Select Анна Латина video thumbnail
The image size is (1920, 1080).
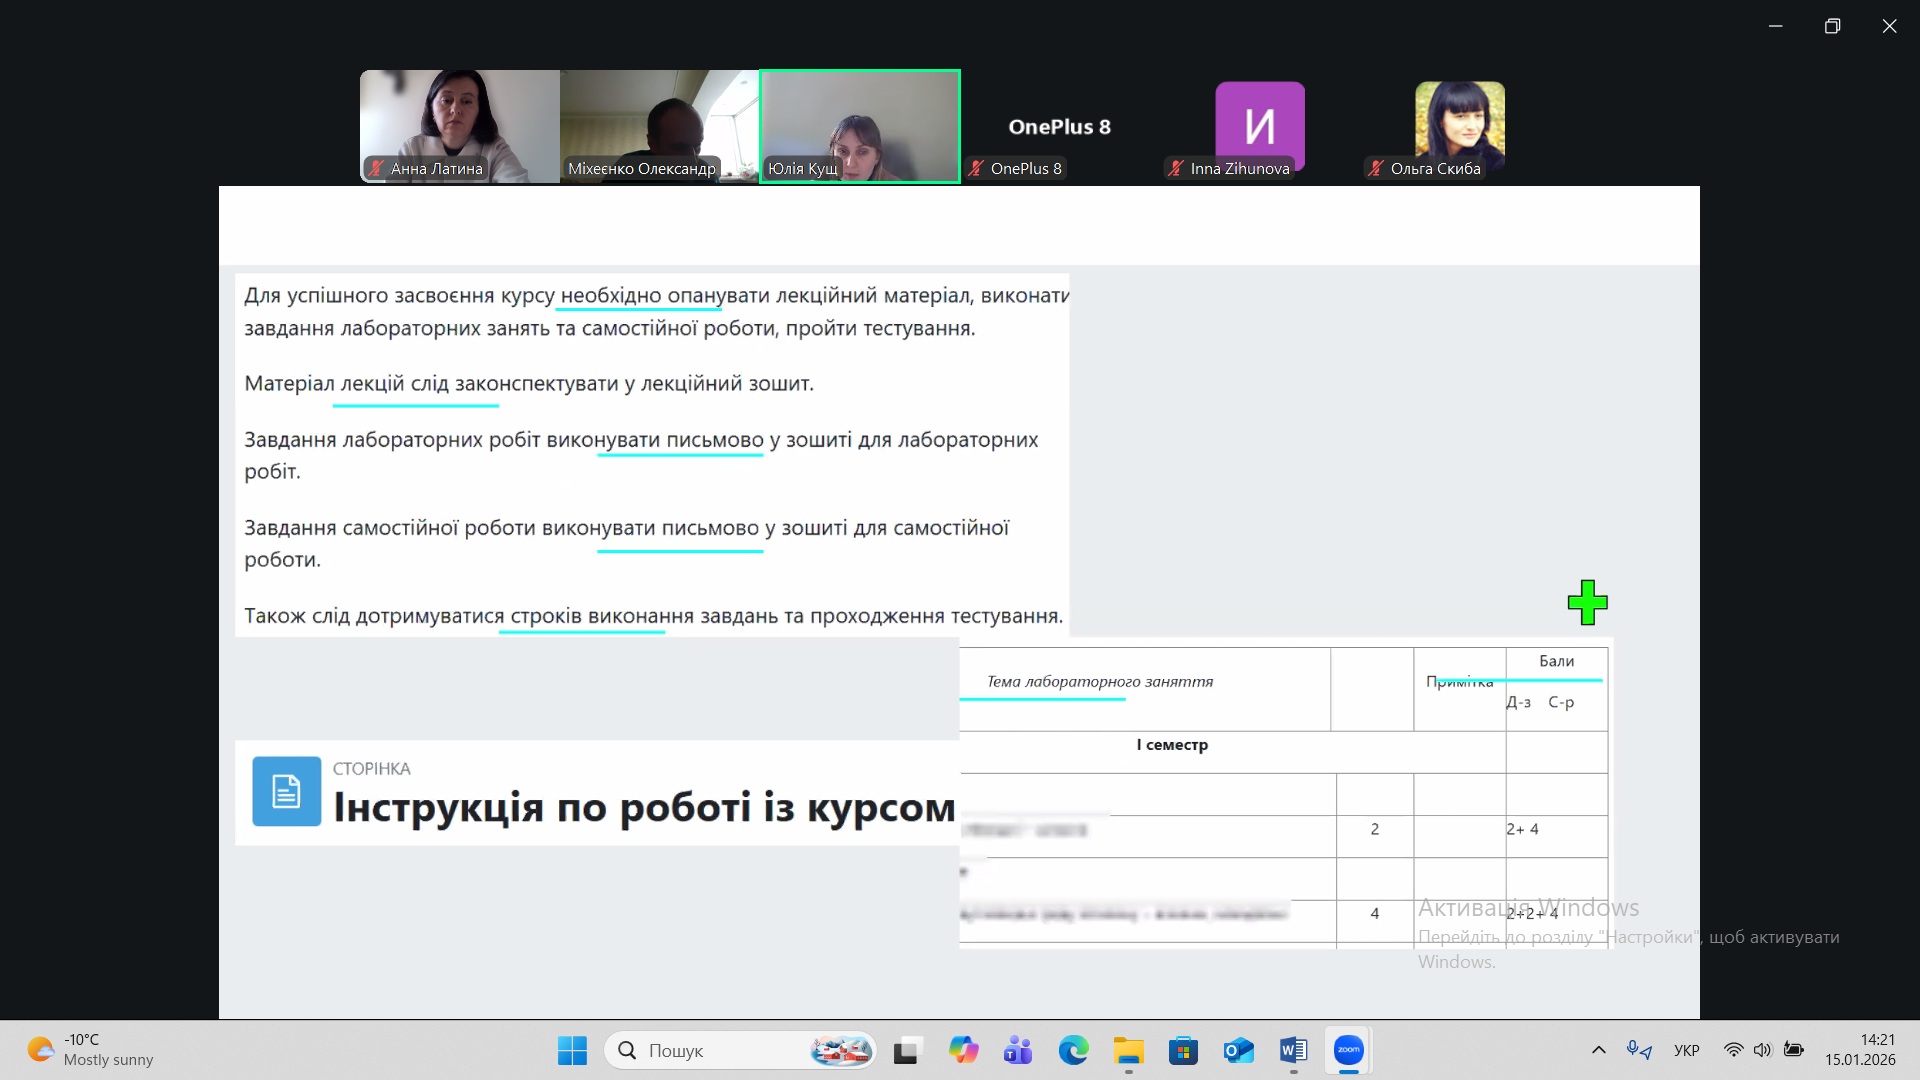(x=459, y=126)
